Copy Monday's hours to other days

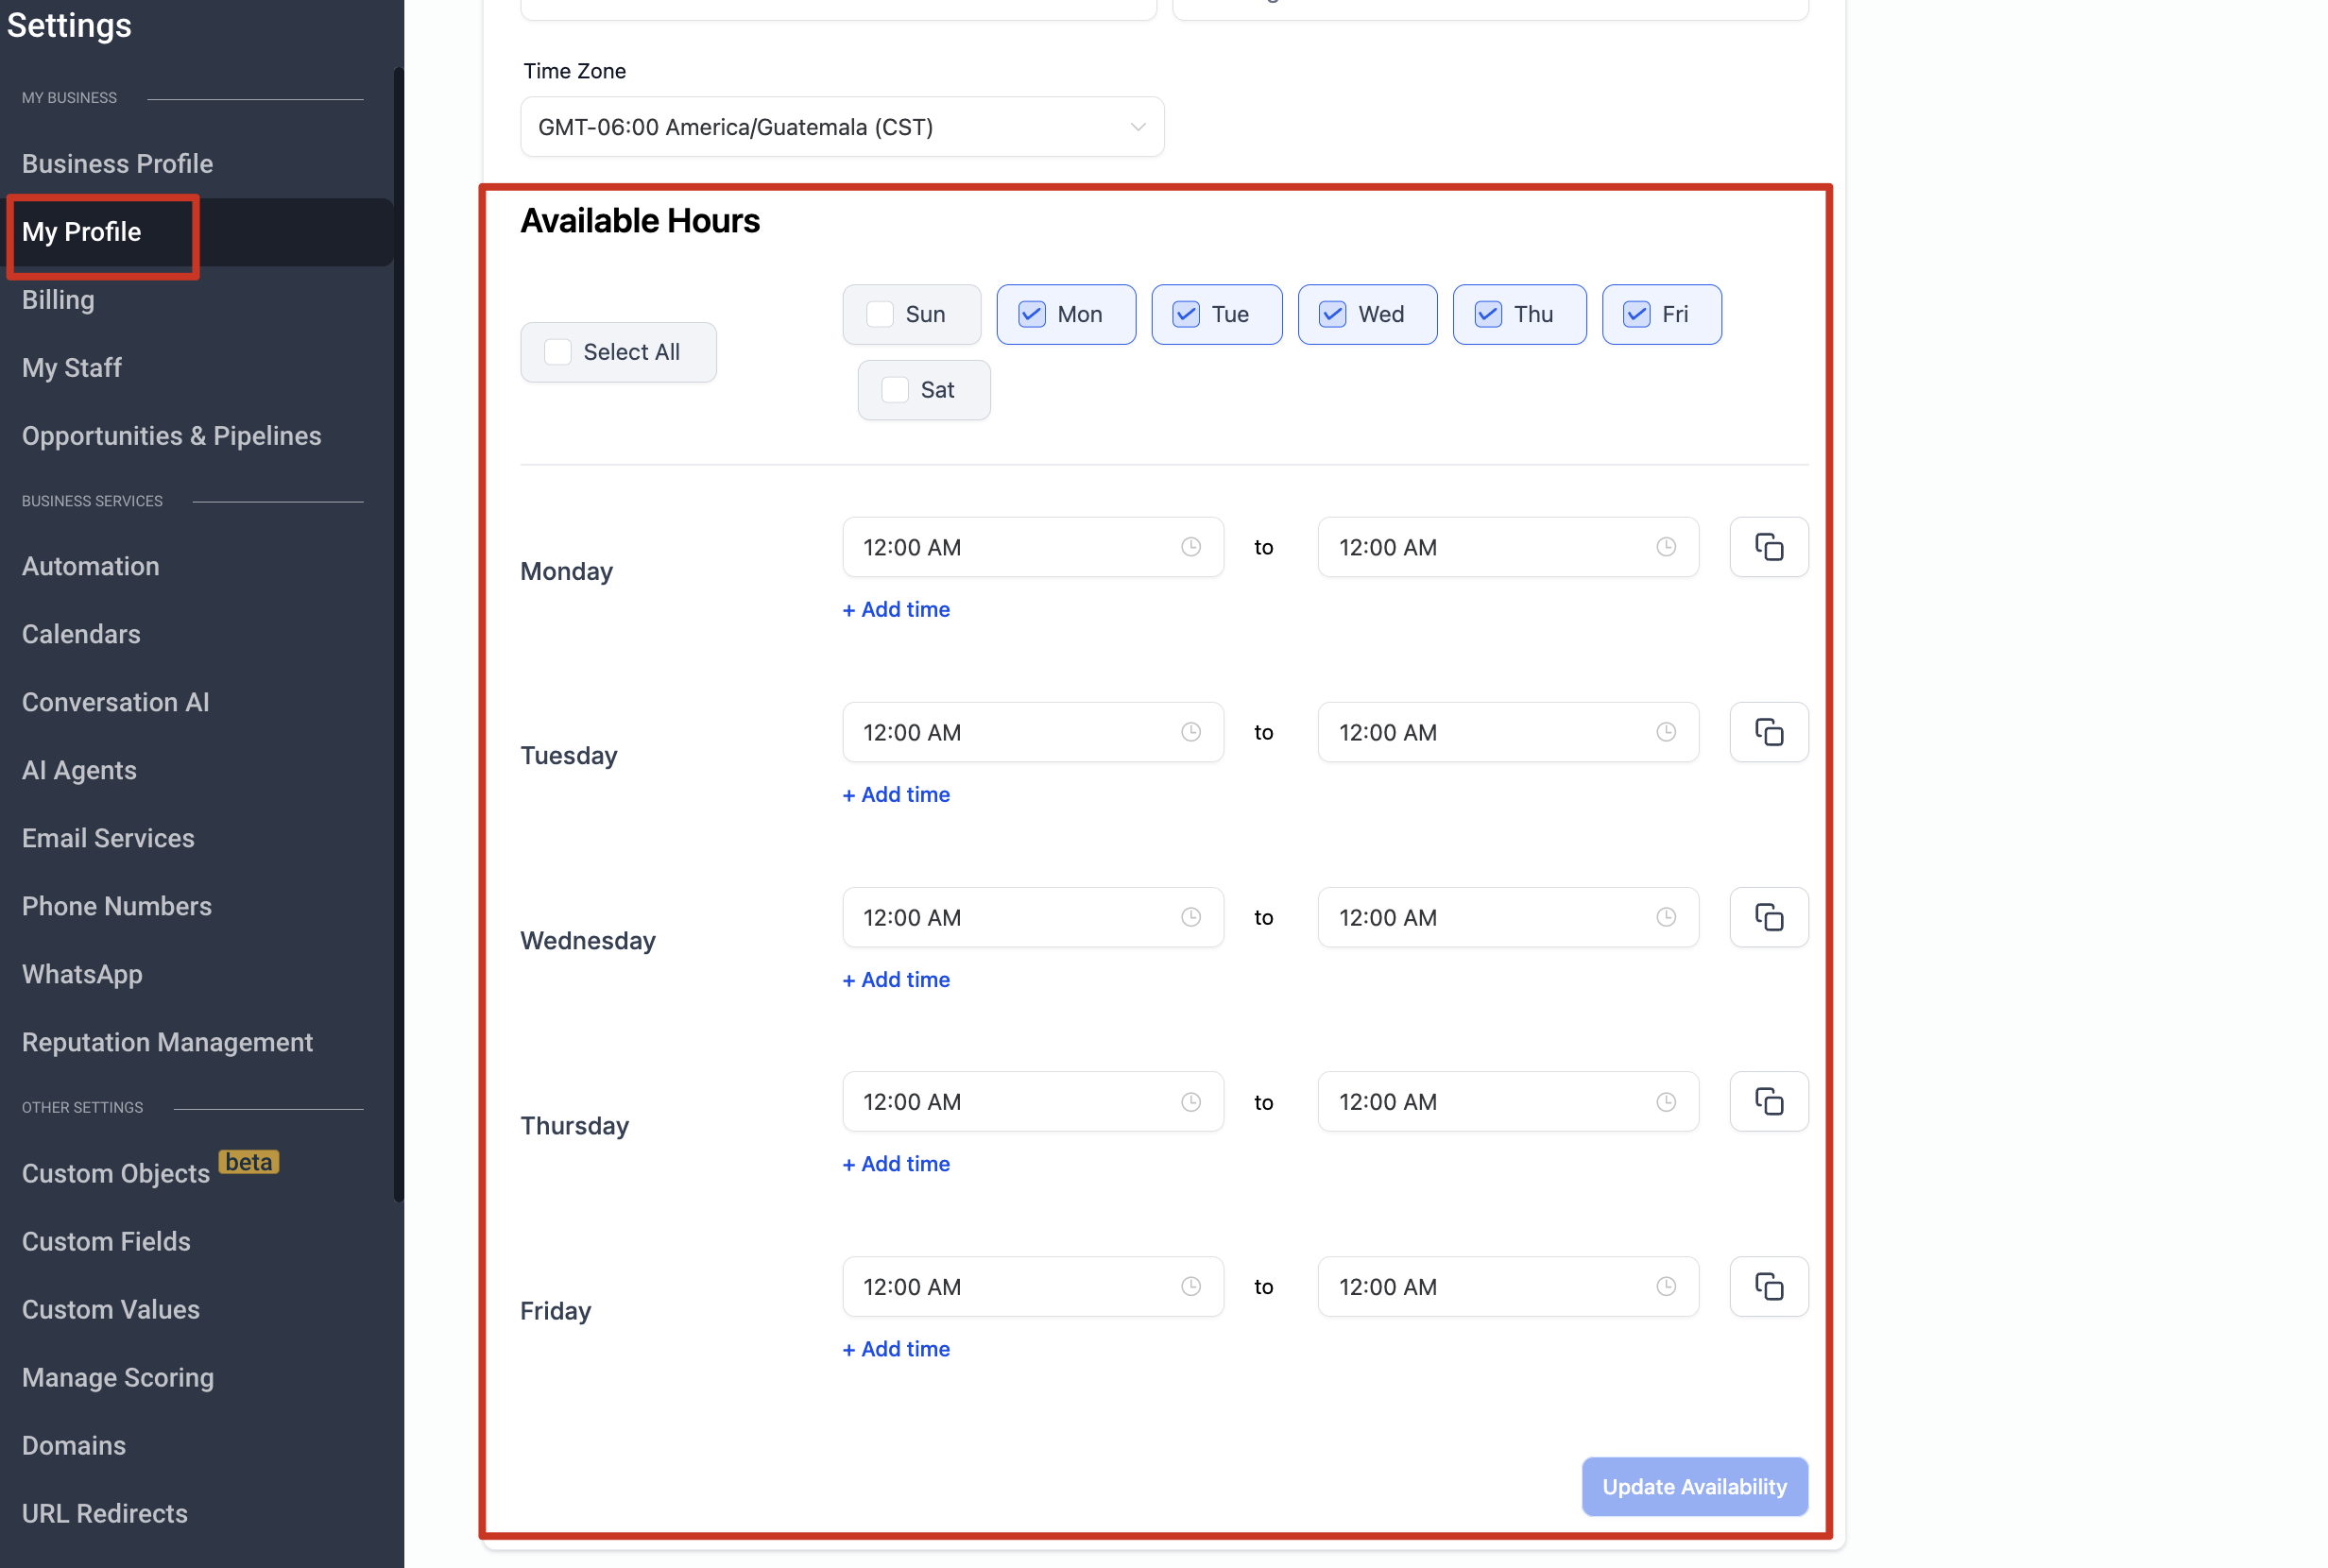tap(1768, 547)
